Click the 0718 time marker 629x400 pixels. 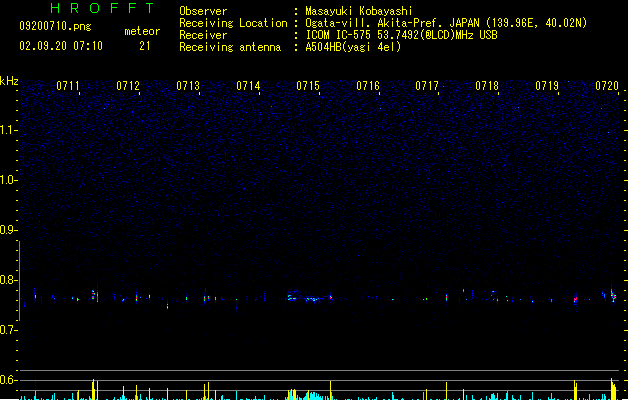tap(487, 86)
